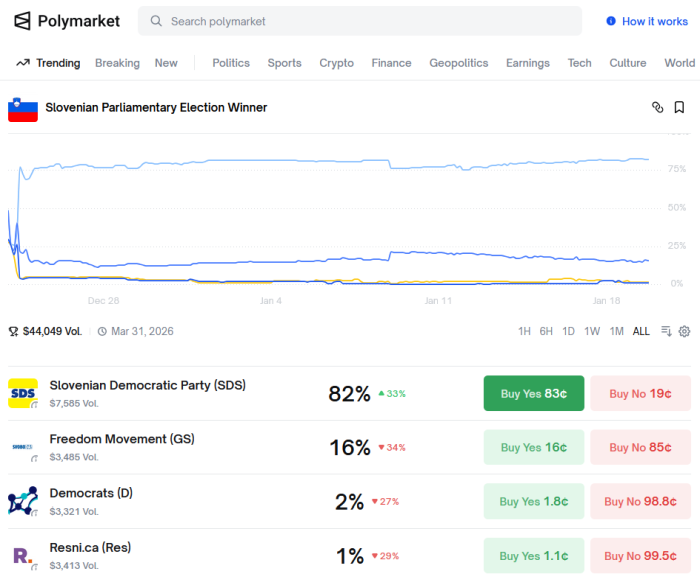
Task: Open the World category
Action: tap(679, 63)
